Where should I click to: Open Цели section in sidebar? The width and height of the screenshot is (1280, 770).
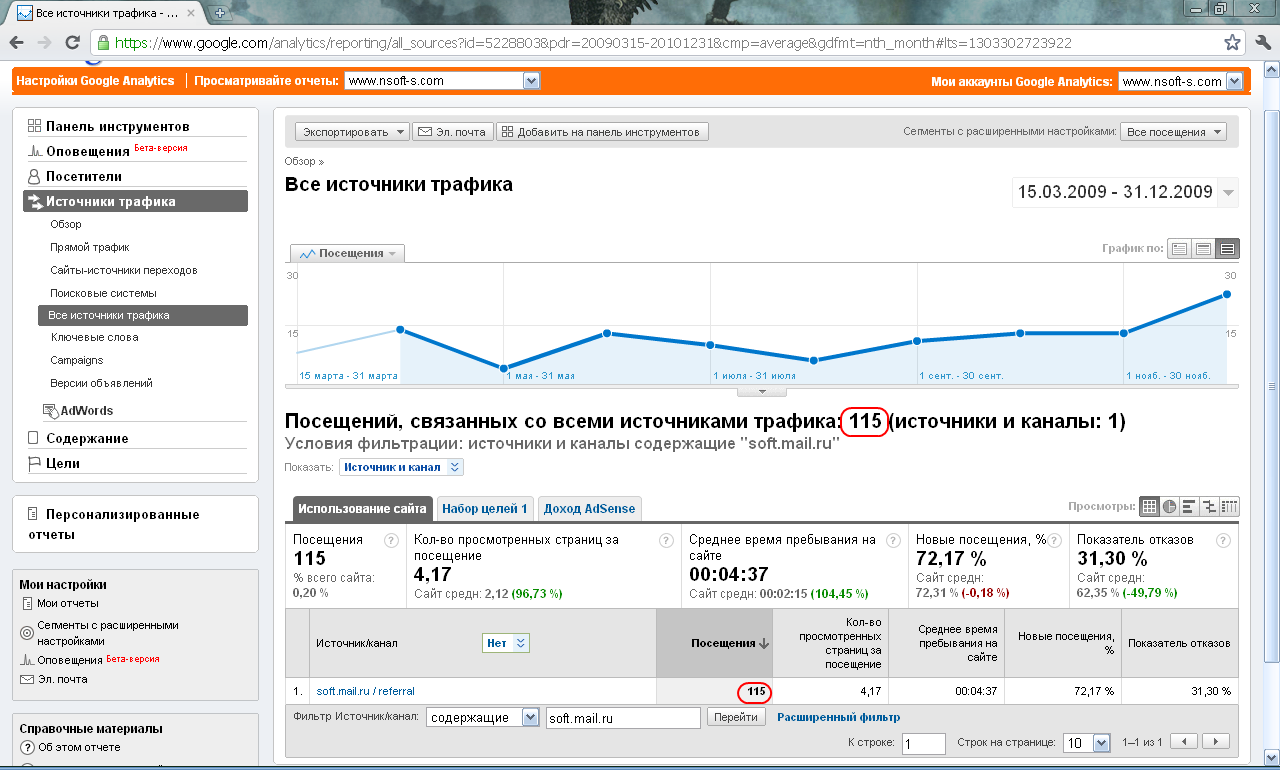[x=63, y=463]
